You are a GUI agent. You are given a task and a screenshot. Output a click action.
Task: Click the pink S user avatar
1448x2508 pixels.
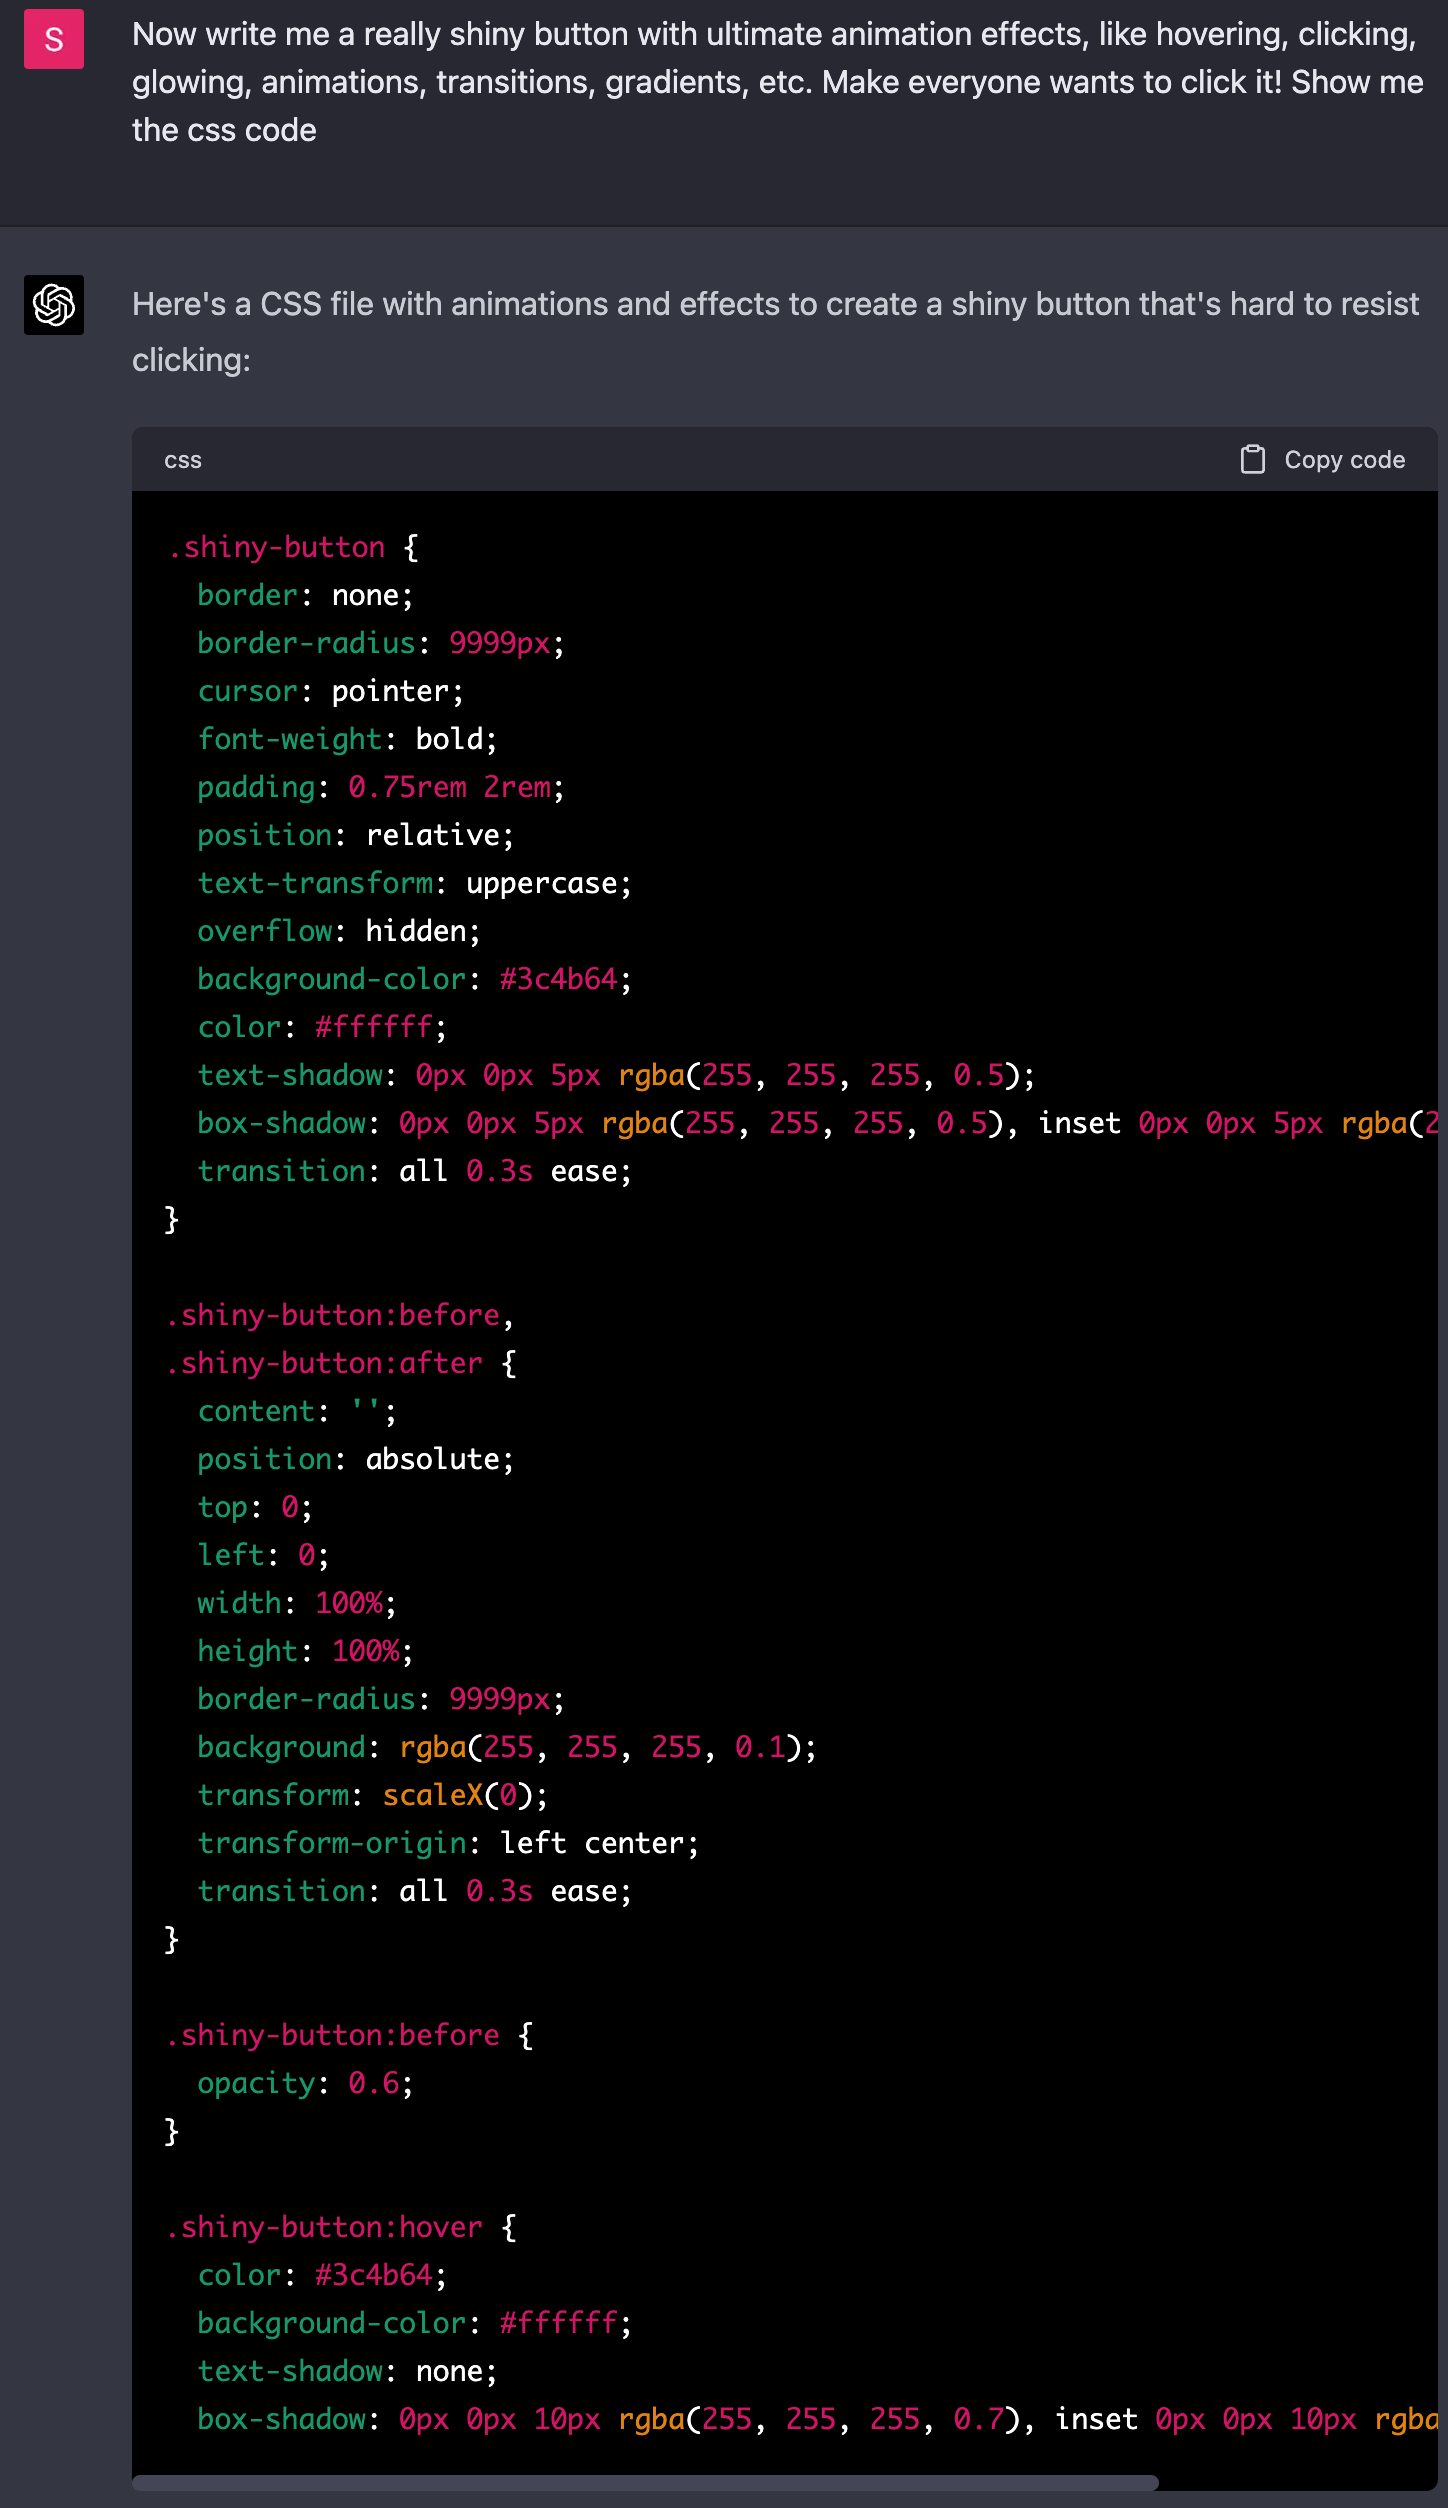[x=54, y=40]
